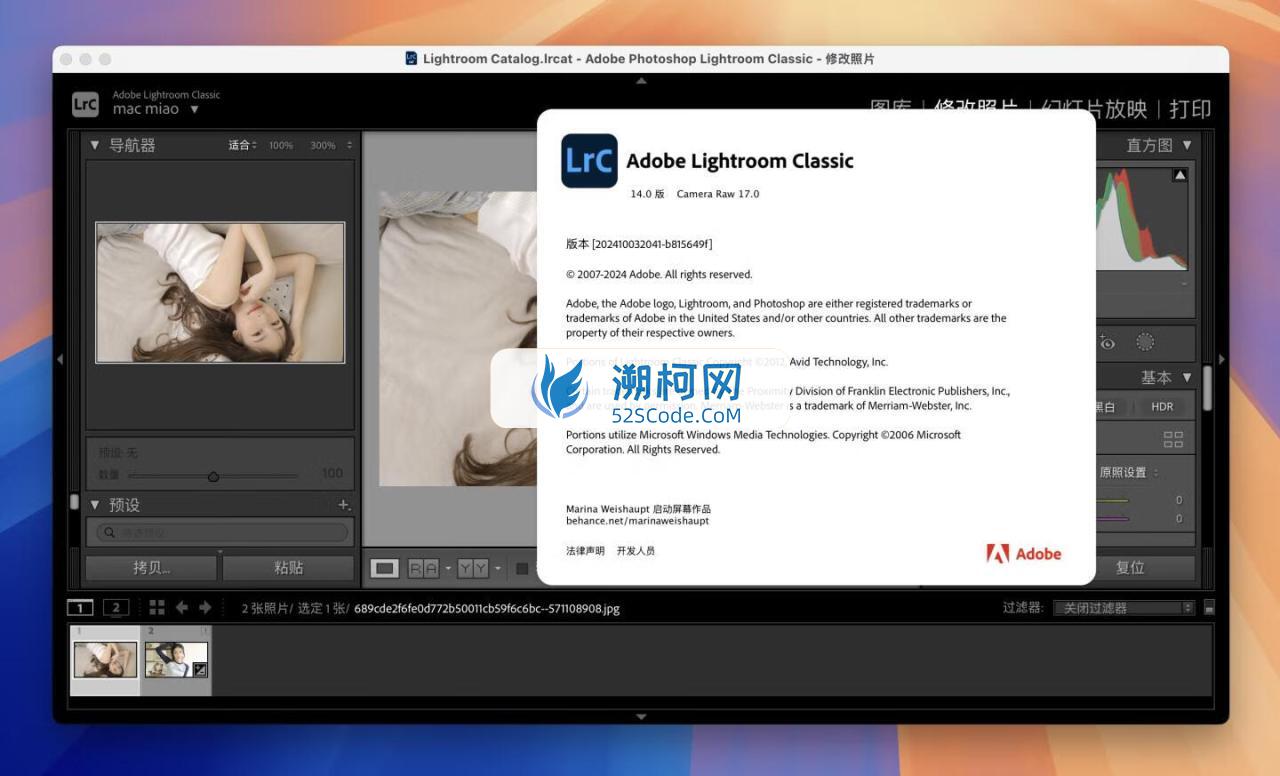This screenshot has height=776, width=1280.
Task: Click the filename 689cde2f...571108908.jpg source text
Action: pos(487,608)
